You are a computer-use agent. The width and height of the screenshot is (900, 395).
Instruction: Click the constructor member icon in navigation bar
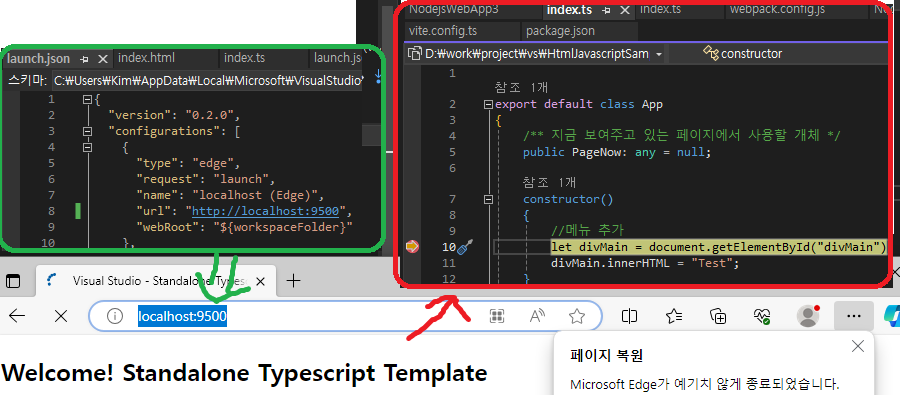(x=711, y=53)
